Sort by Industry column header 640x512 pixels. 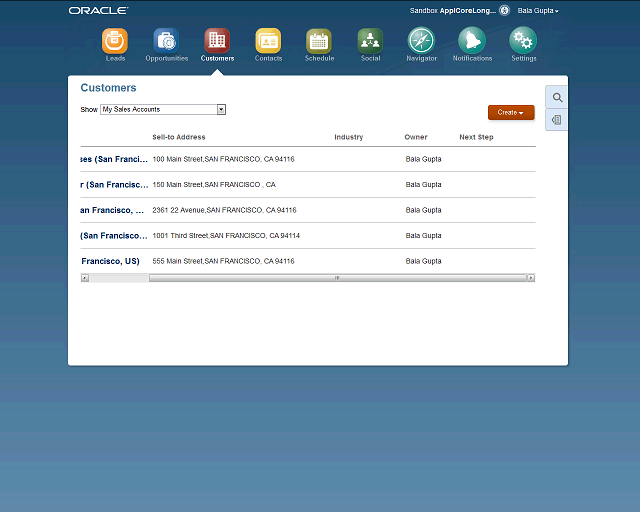[349, 137]
